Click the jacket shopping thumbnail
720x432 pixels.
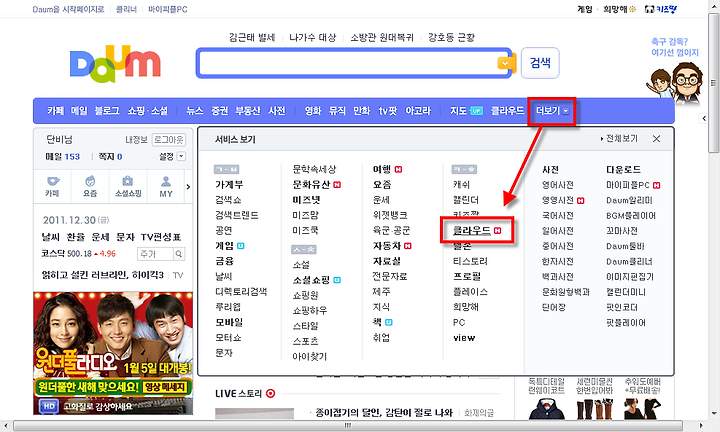pyautogui.click(x=546, y=409)
